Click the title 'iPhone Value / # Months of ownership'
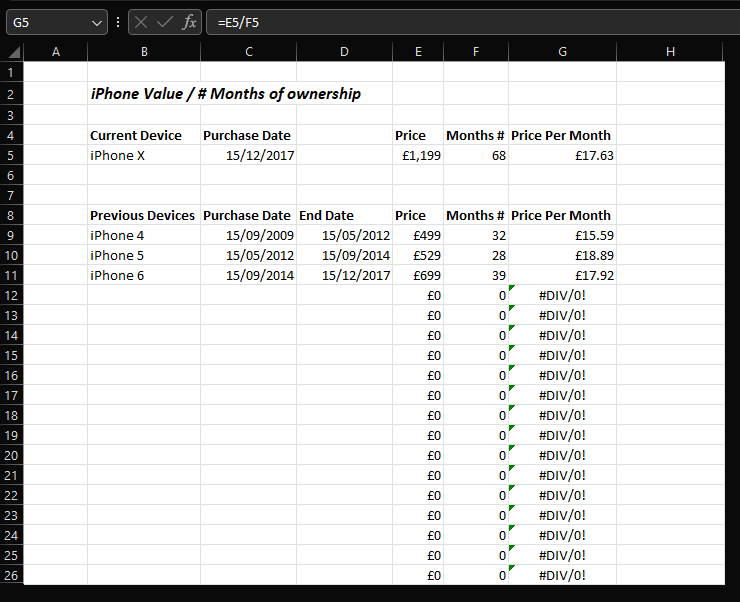Screen dimensions: 740x602 (x=226, y=94)
